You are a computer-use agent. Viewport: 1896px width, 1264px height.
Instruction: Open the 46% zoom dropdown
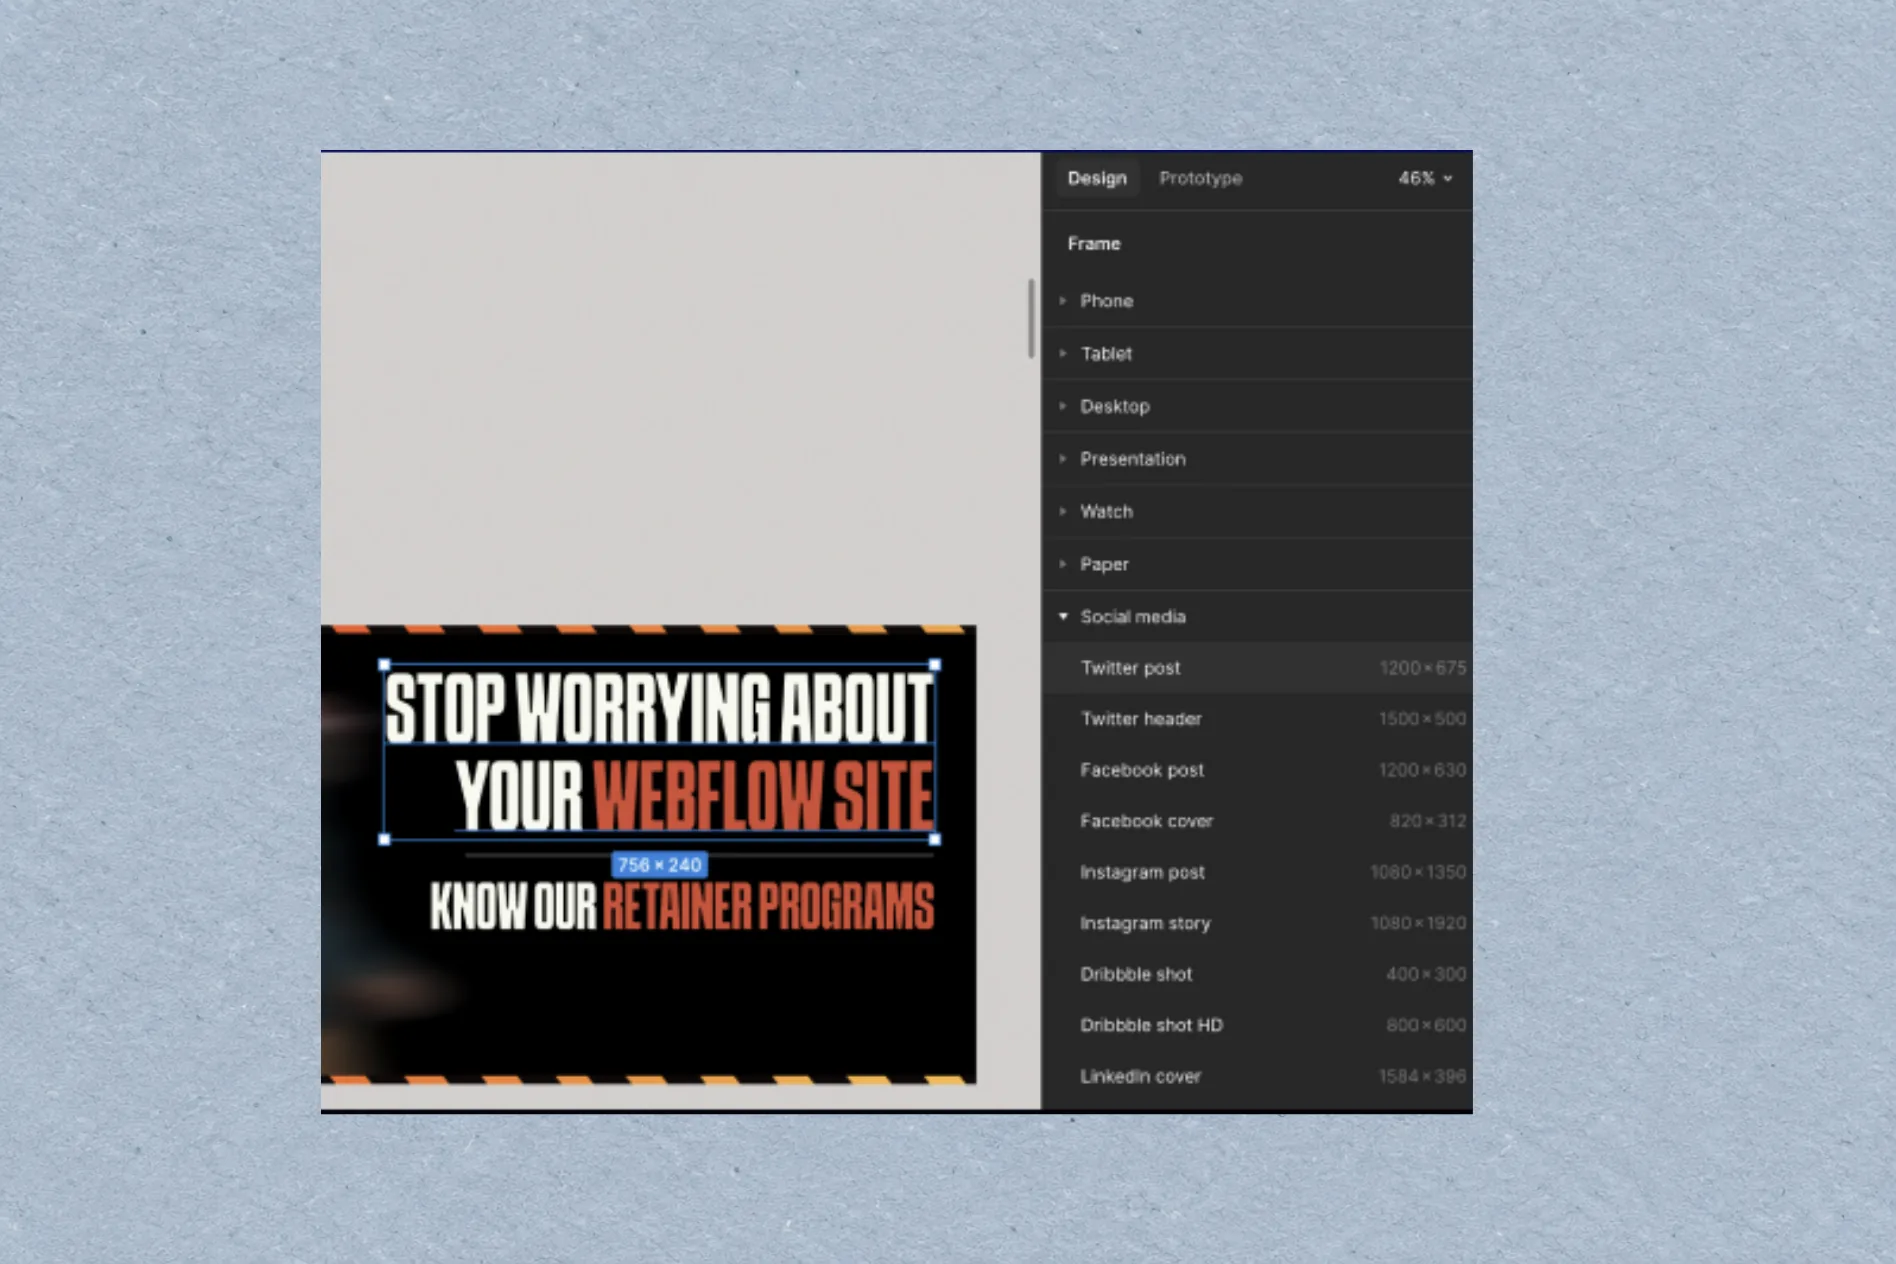click(1425, 178)
